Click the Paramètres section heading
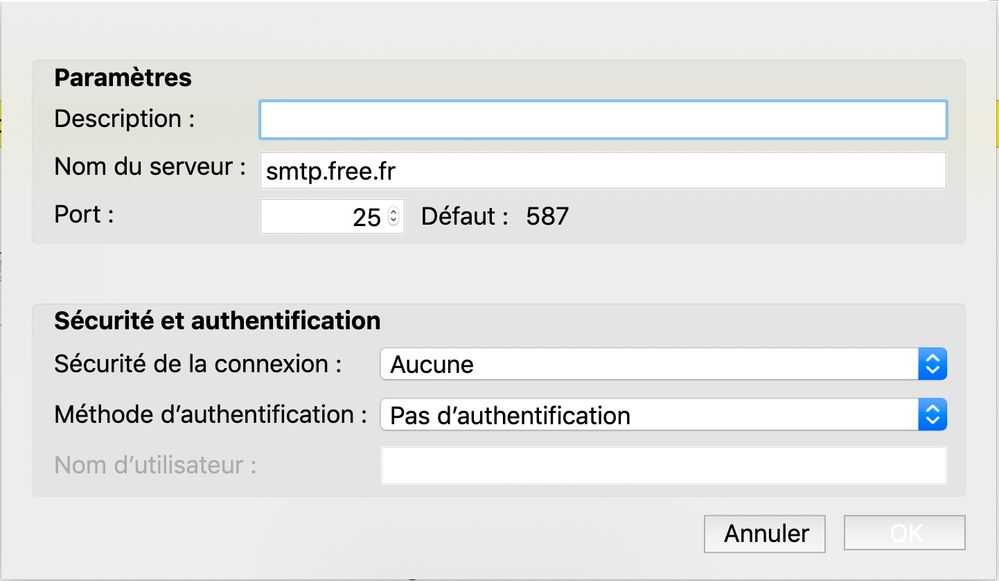 point(123,77)
